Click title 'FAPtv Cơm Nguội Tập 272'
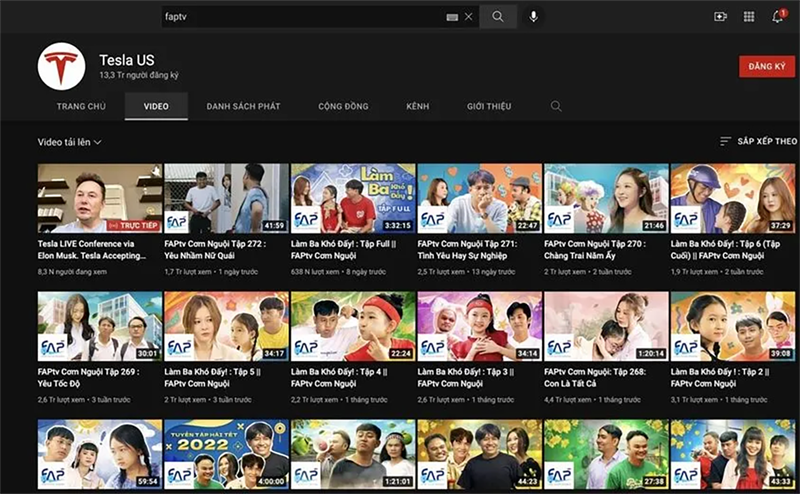 (x=215, y=250)
